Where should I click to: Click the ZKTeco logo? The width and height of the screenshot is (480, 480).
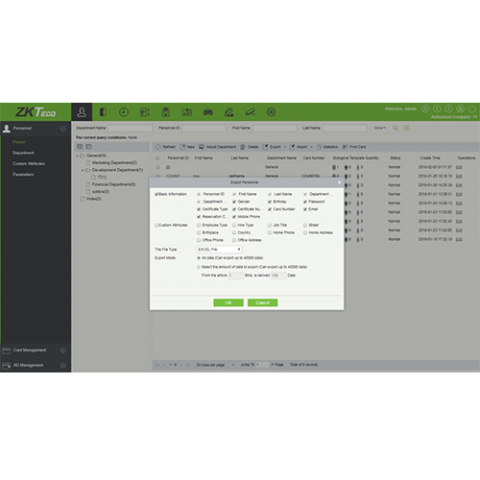pyautogui.click(x=35, y=112)
